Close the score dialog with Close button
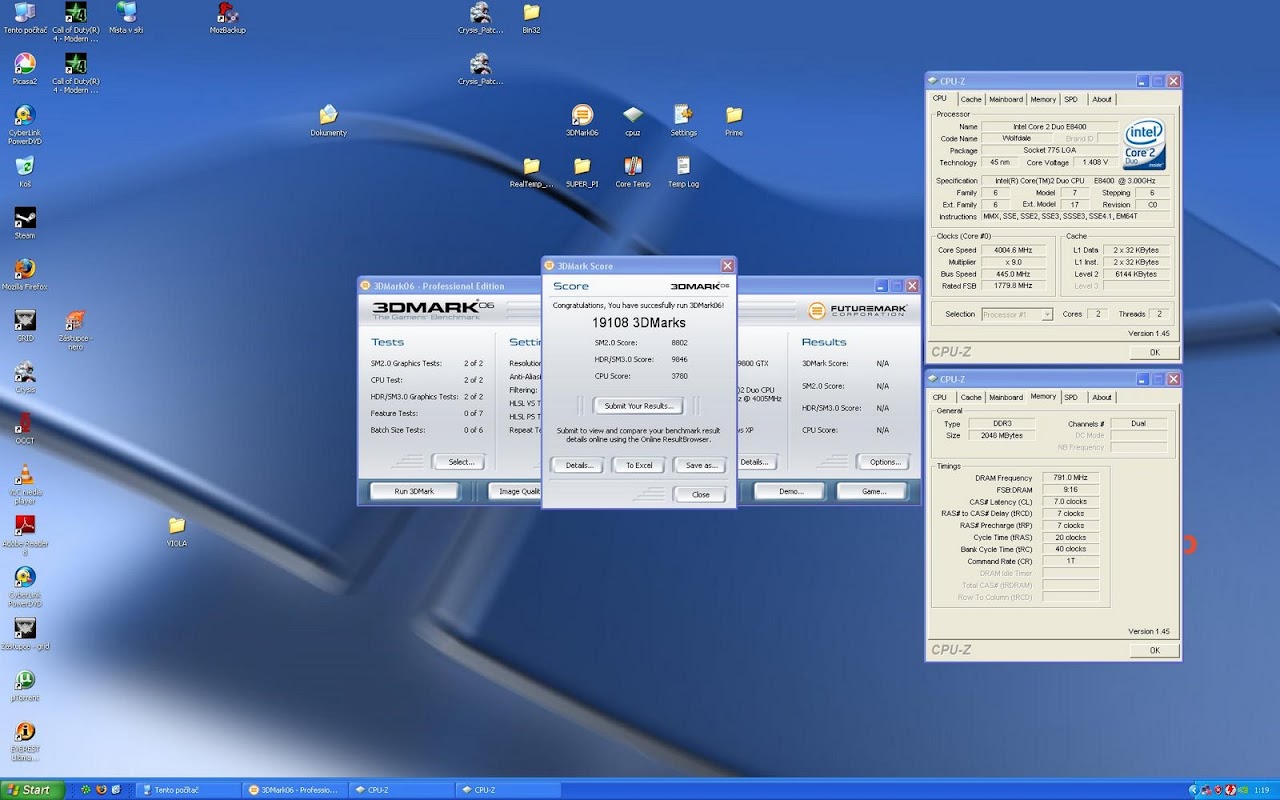Viewport: 1280px width, 800px height. pyautogui.click(x=700, y=494)
